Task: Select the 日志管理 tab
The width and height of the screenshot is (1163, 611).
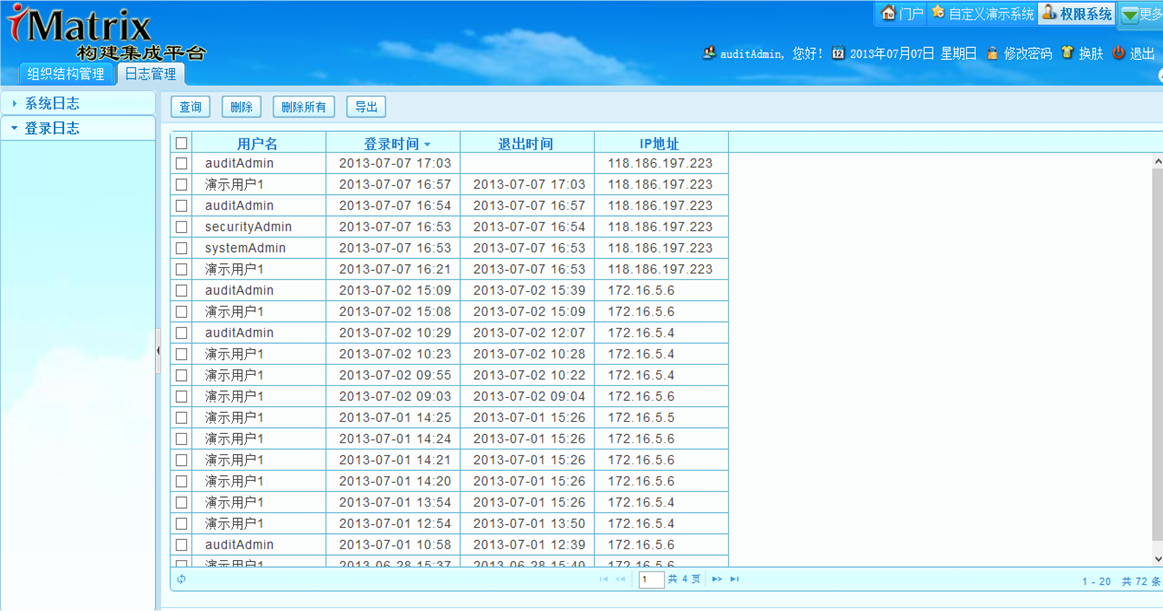Action: coord(150,73)
